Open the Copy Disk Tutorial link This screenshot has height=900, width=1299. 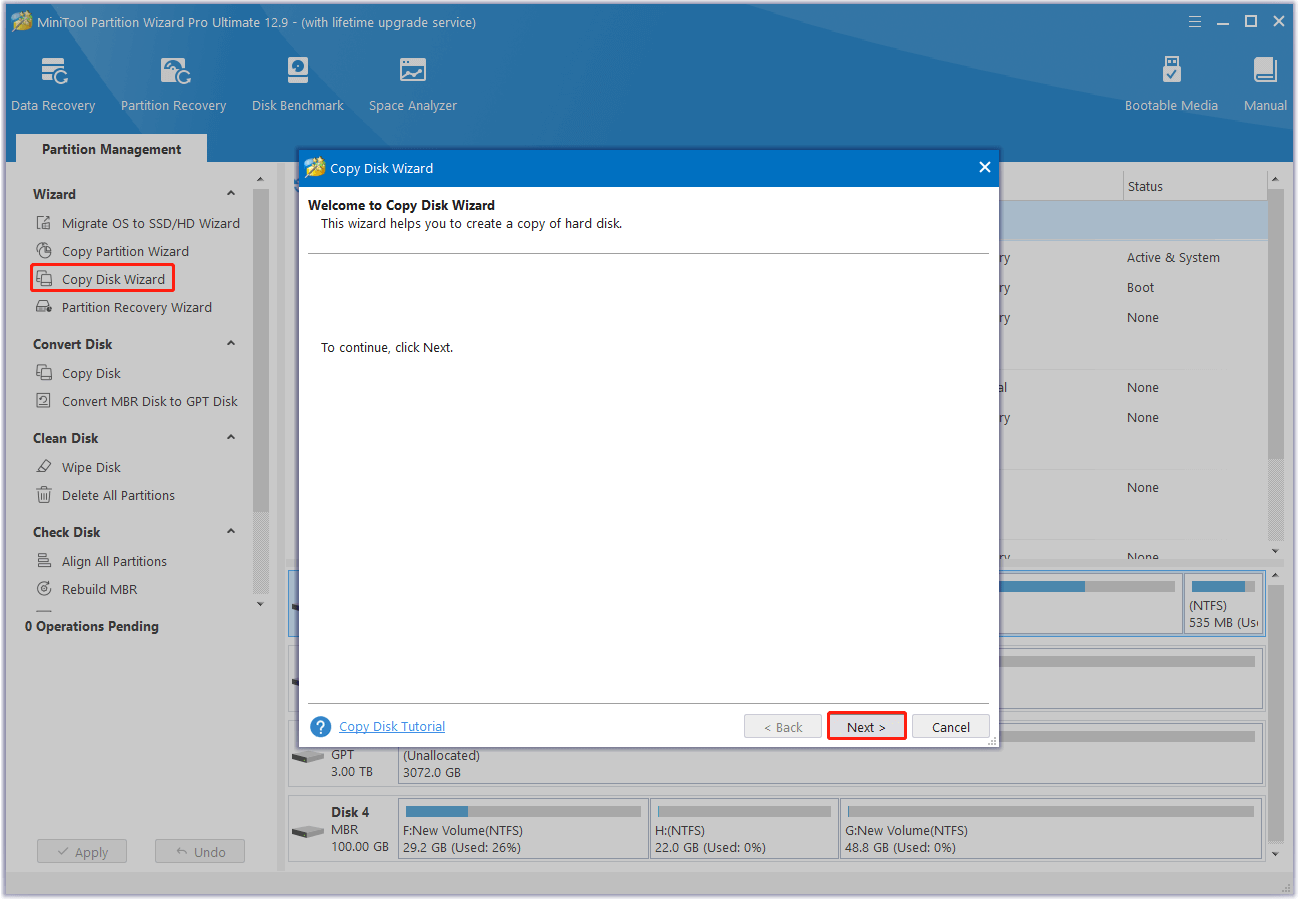coord(392,727)
